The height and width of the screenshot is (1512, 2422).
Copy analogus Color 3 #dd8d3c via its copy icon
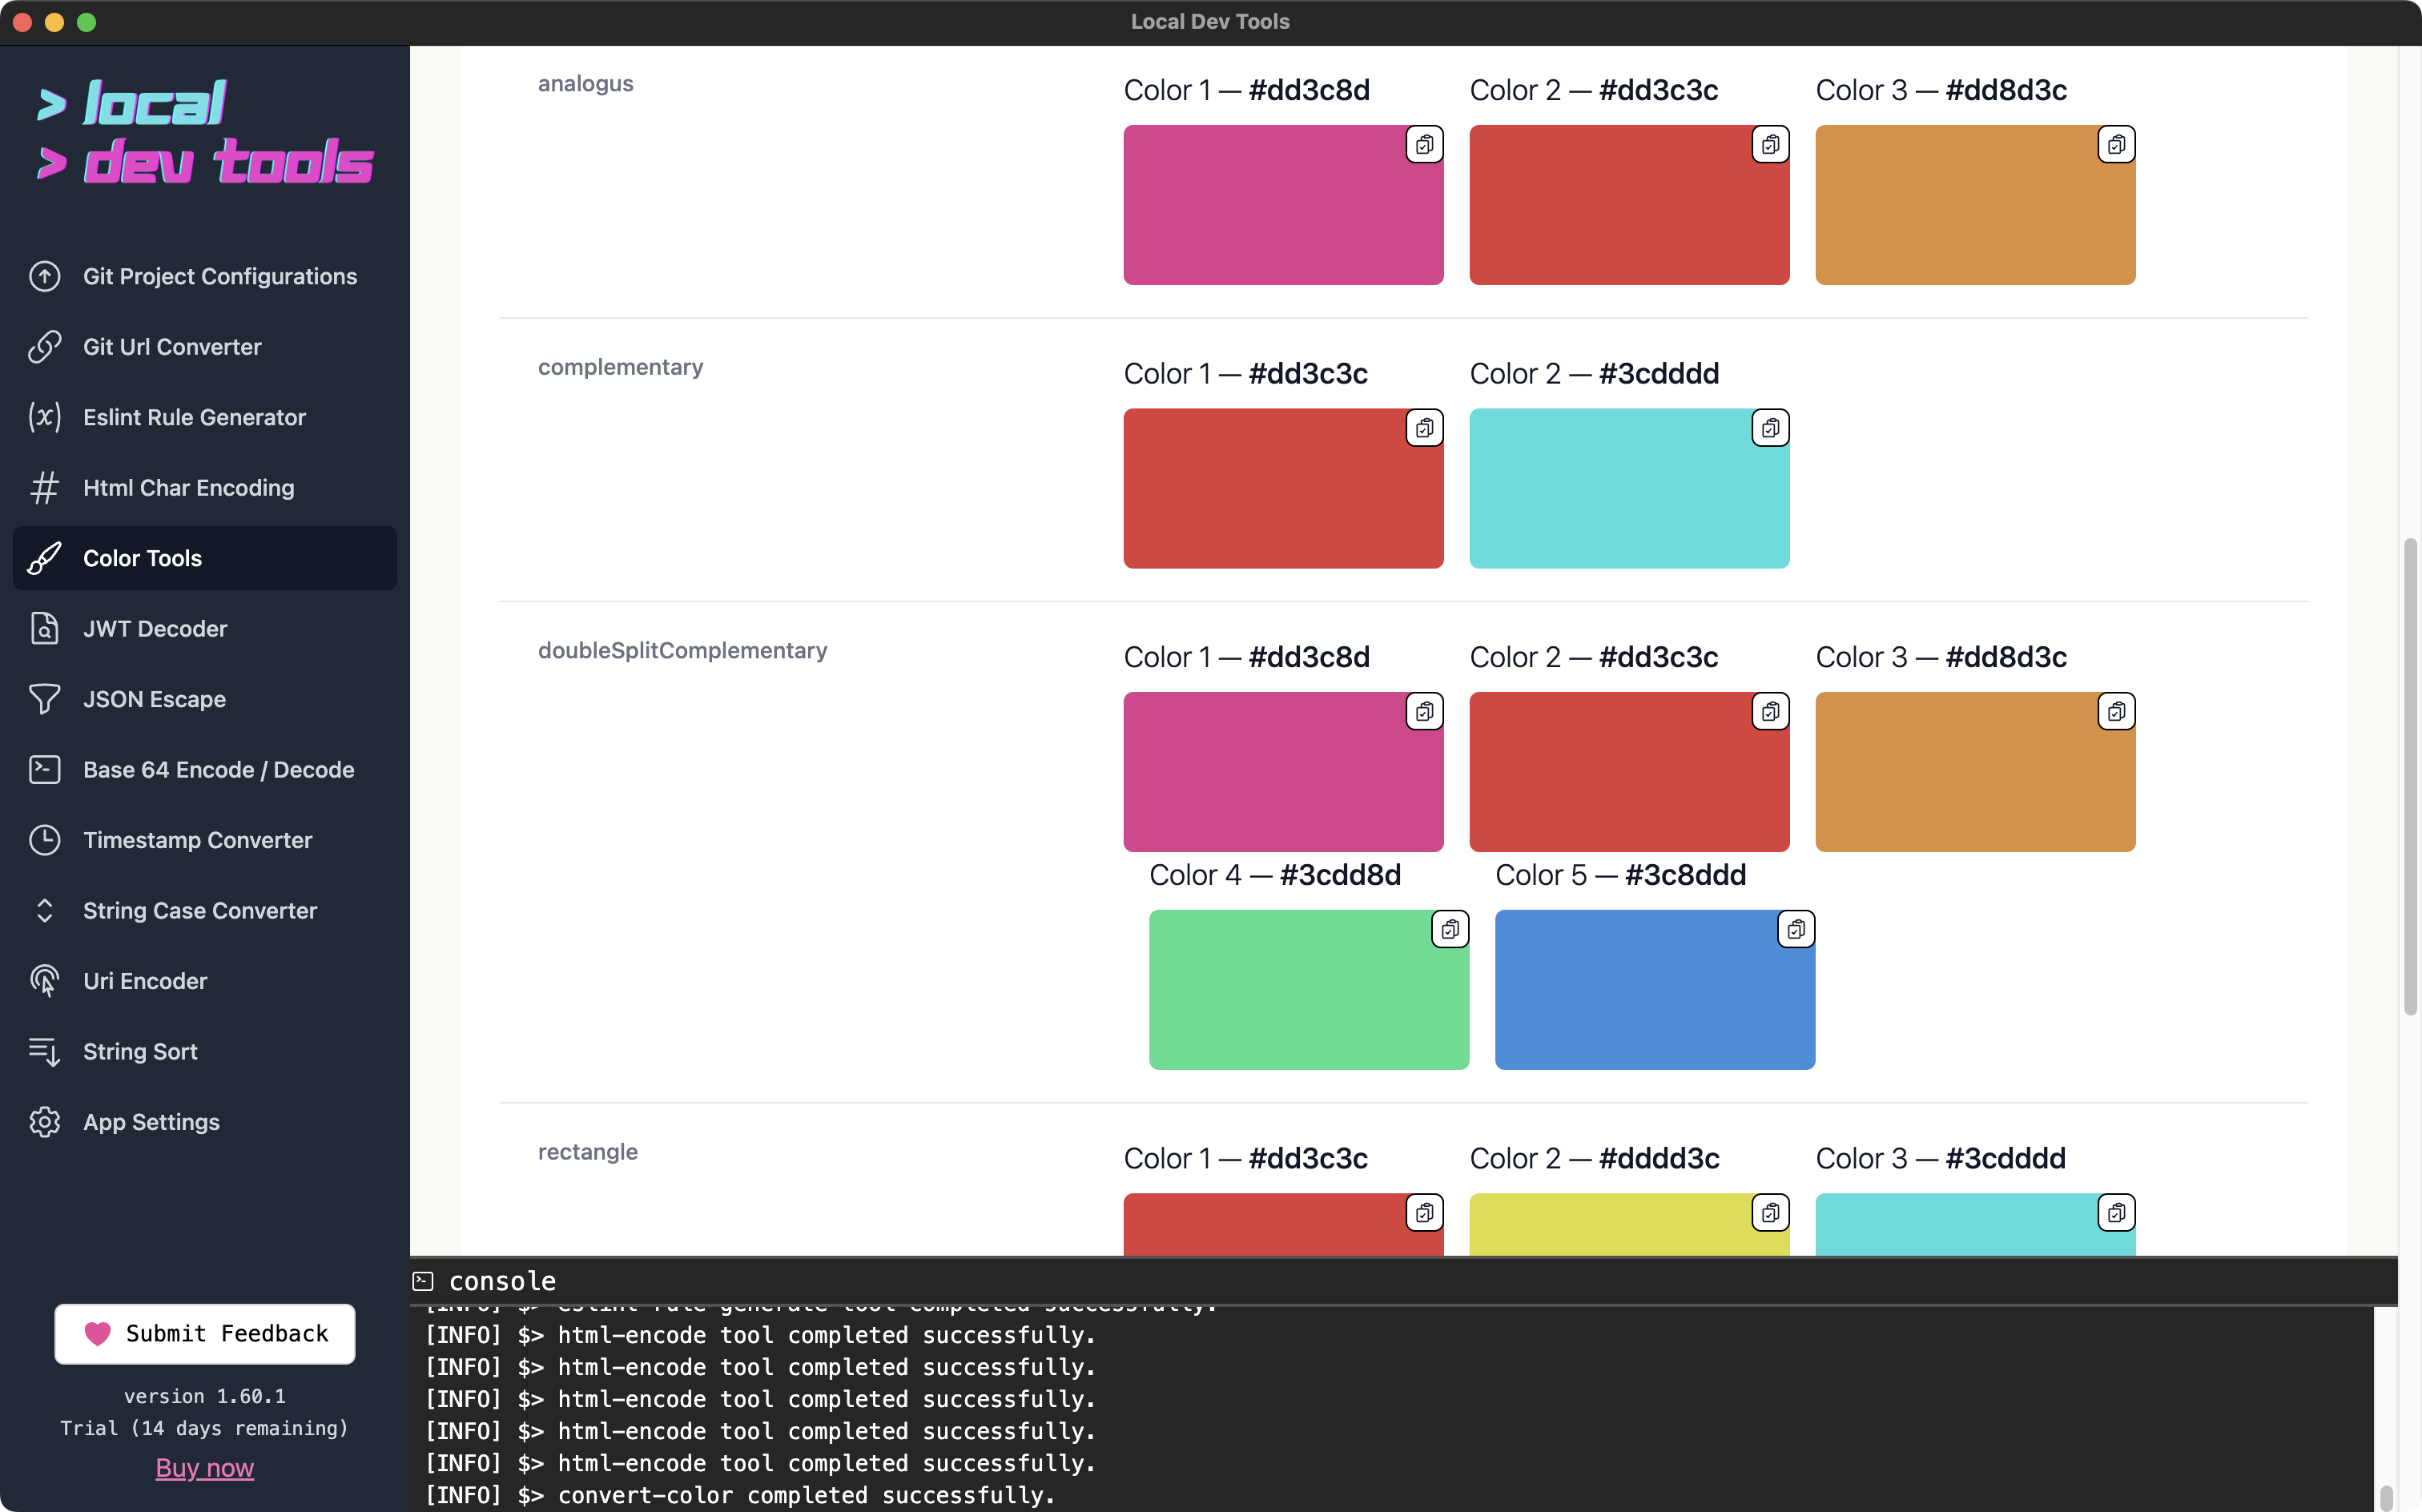click(2116, 145)
